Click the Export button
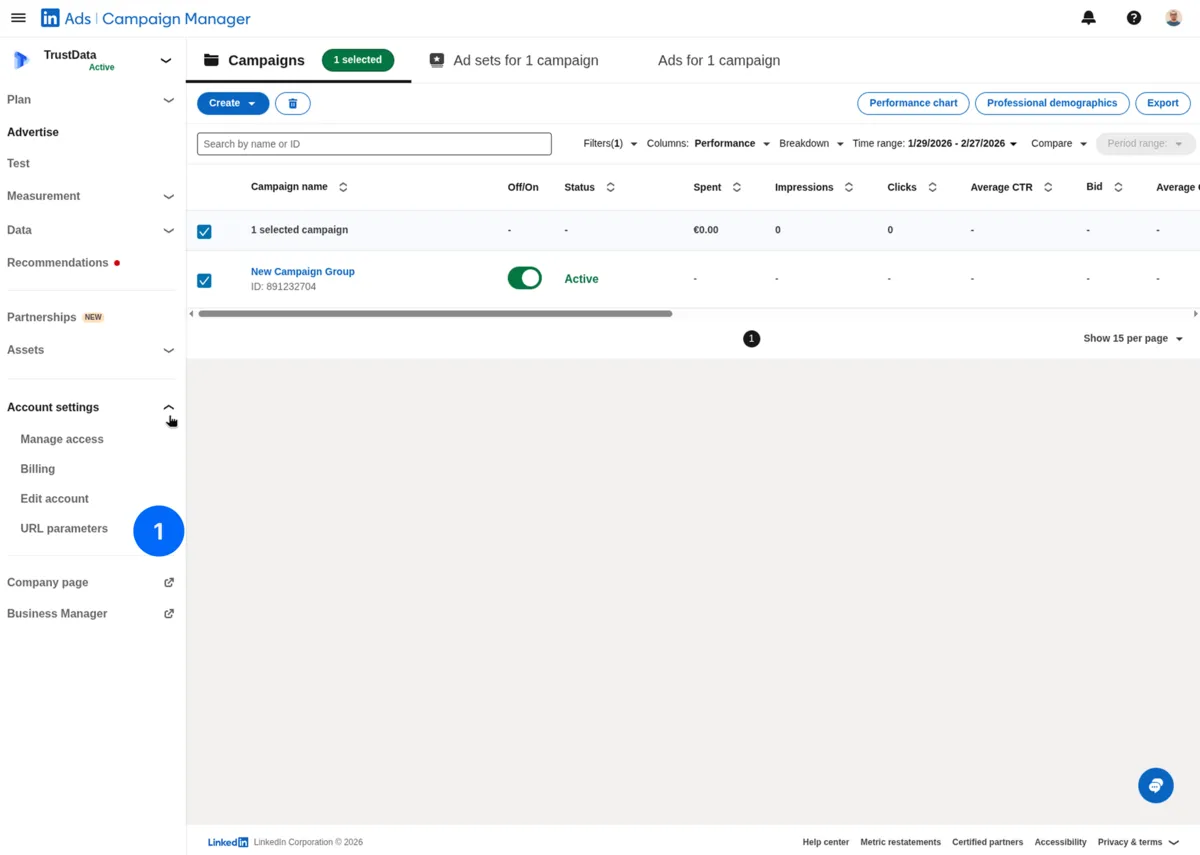The width and height of the screenshot is (1200, 855). pos(1162,103)
